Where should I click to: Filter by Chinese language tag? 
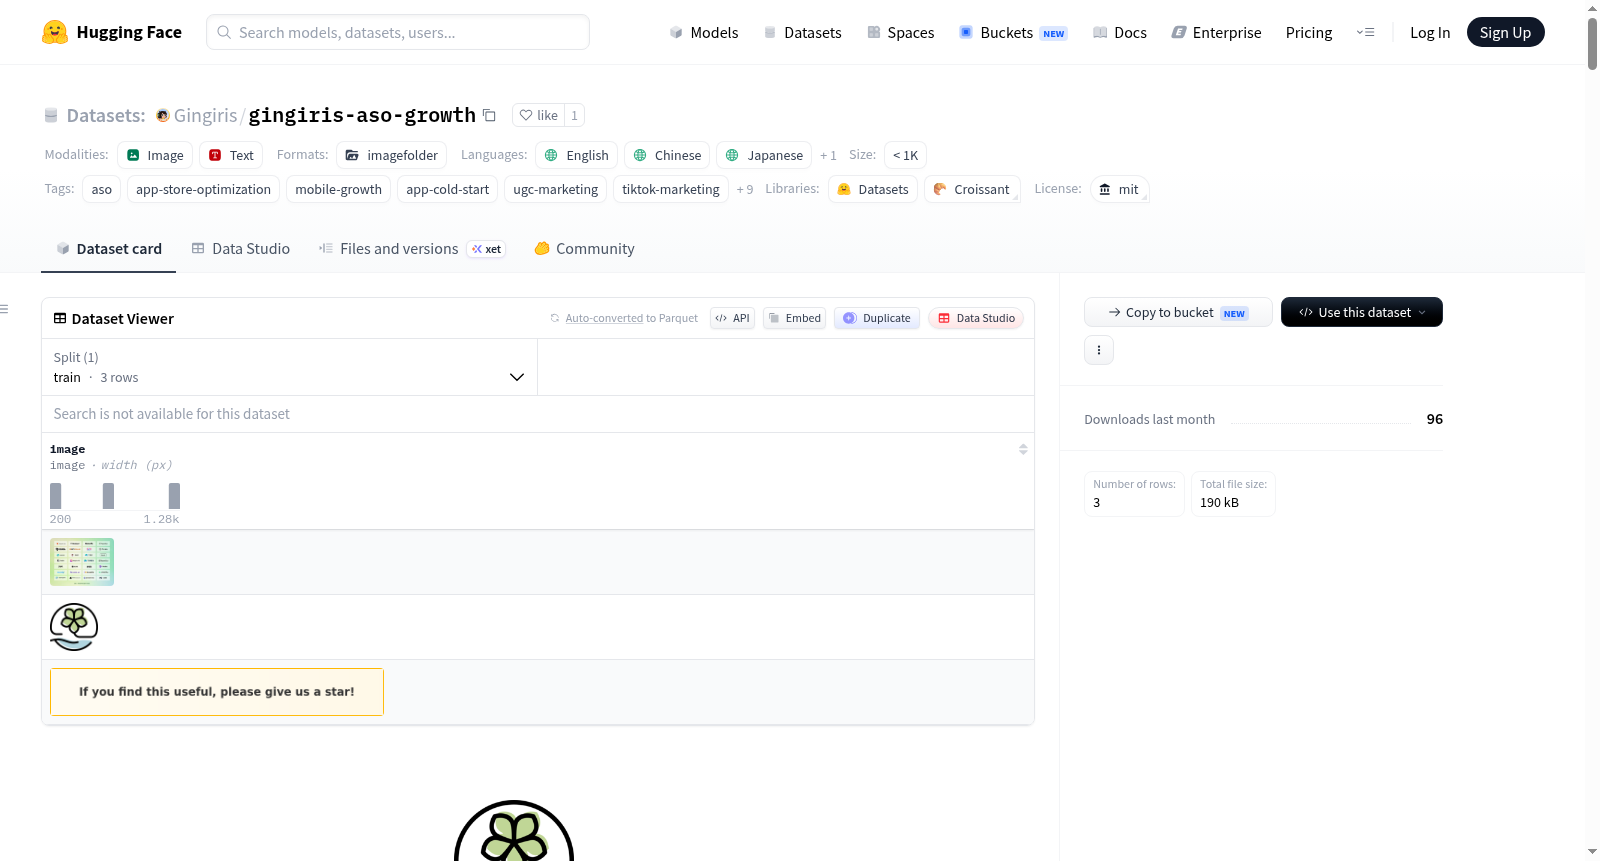point(667,155)
